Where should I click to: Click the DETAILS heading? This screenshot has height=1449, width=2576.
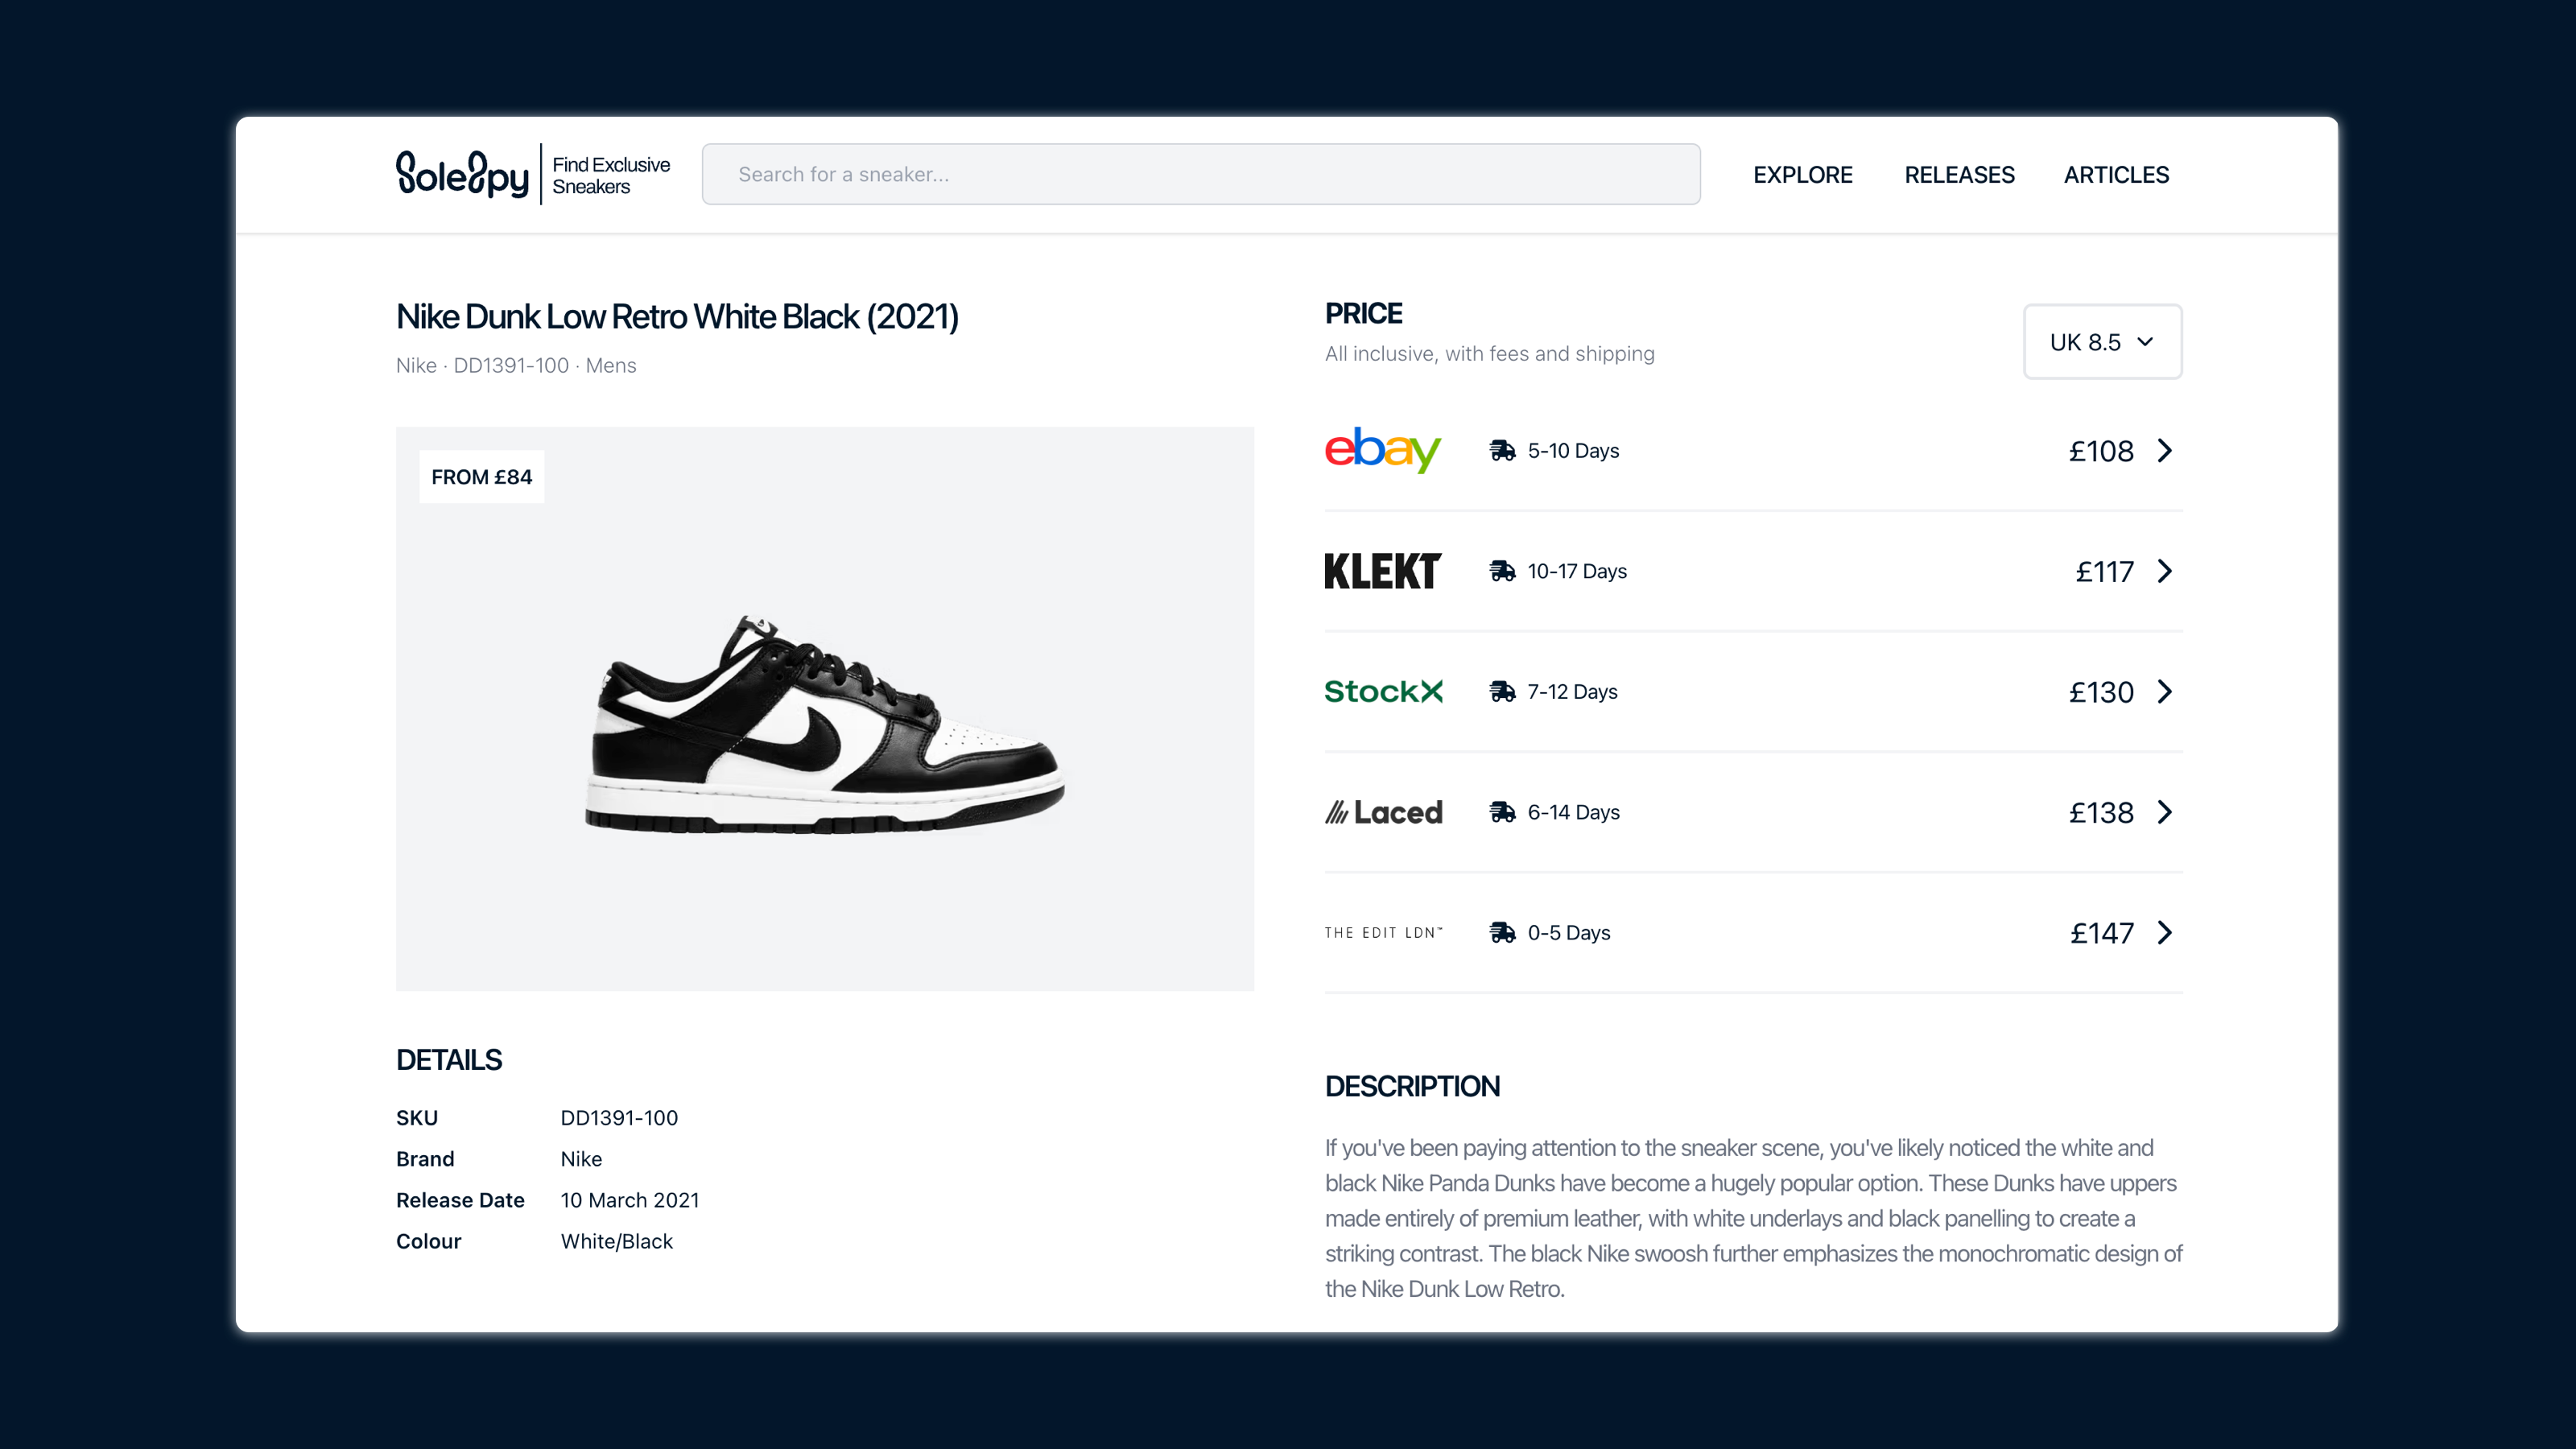(x=449, y=1060)
